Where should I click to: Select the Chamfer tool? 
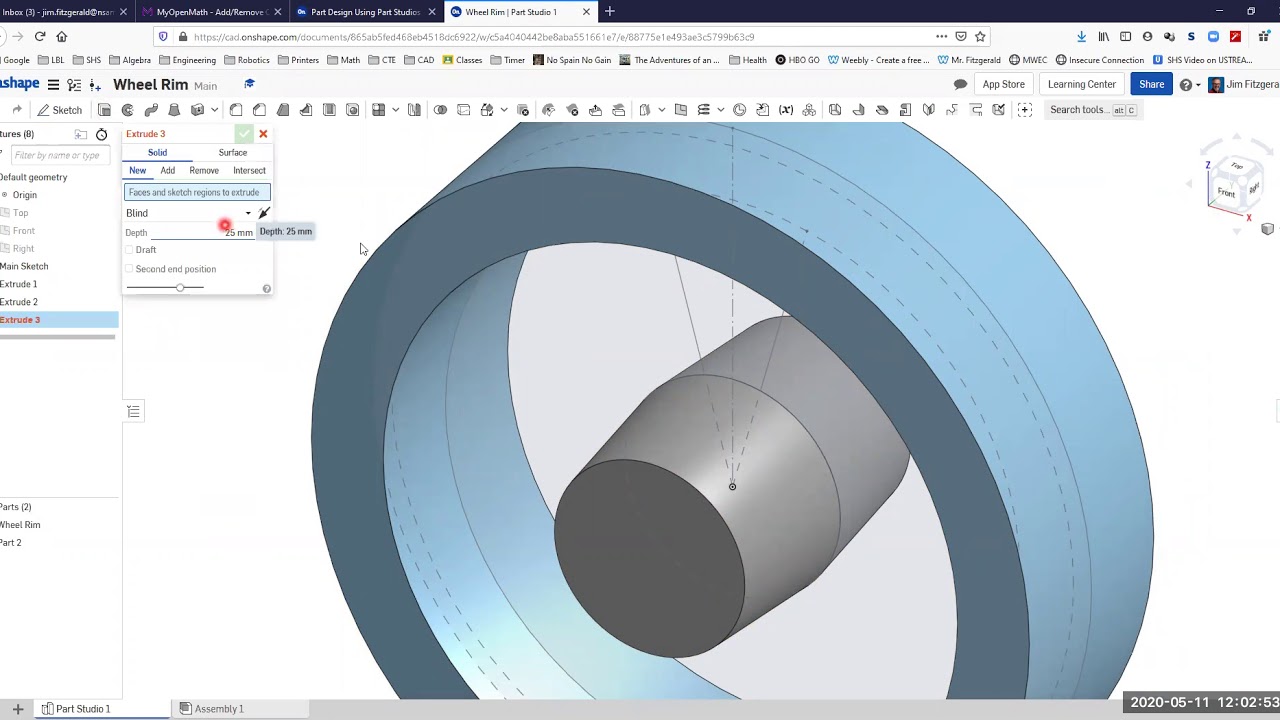[x=259, y=110]
